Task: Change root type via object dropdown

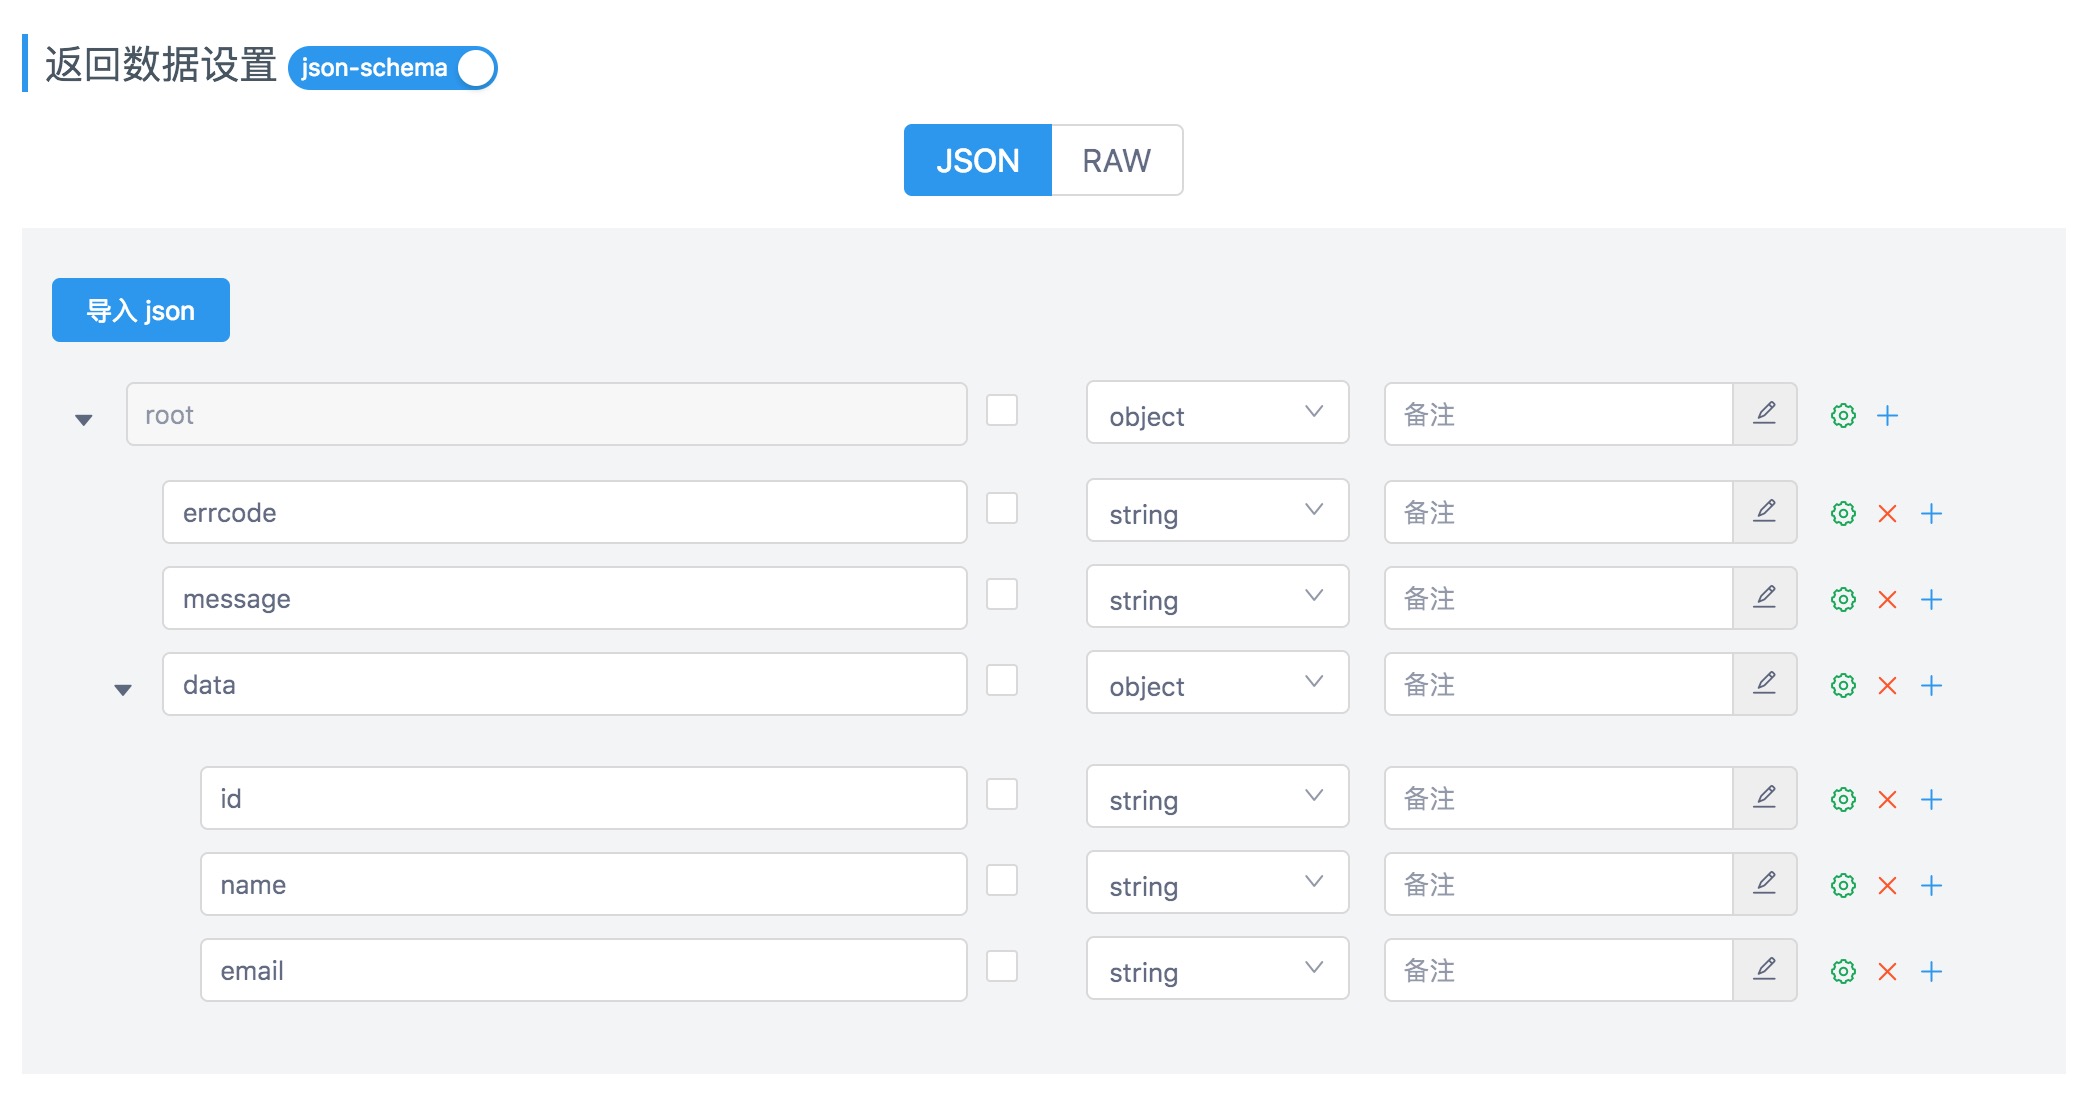Action: 1216,414
